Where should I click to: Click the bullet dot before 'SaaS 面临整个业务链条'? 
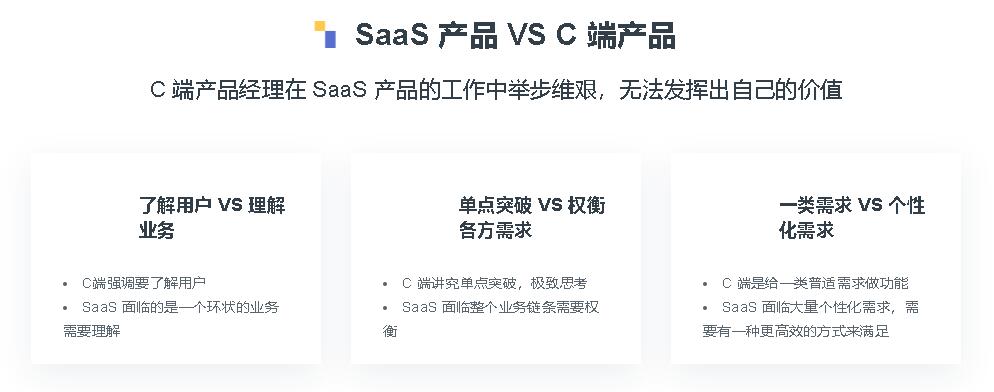[385, 308]
